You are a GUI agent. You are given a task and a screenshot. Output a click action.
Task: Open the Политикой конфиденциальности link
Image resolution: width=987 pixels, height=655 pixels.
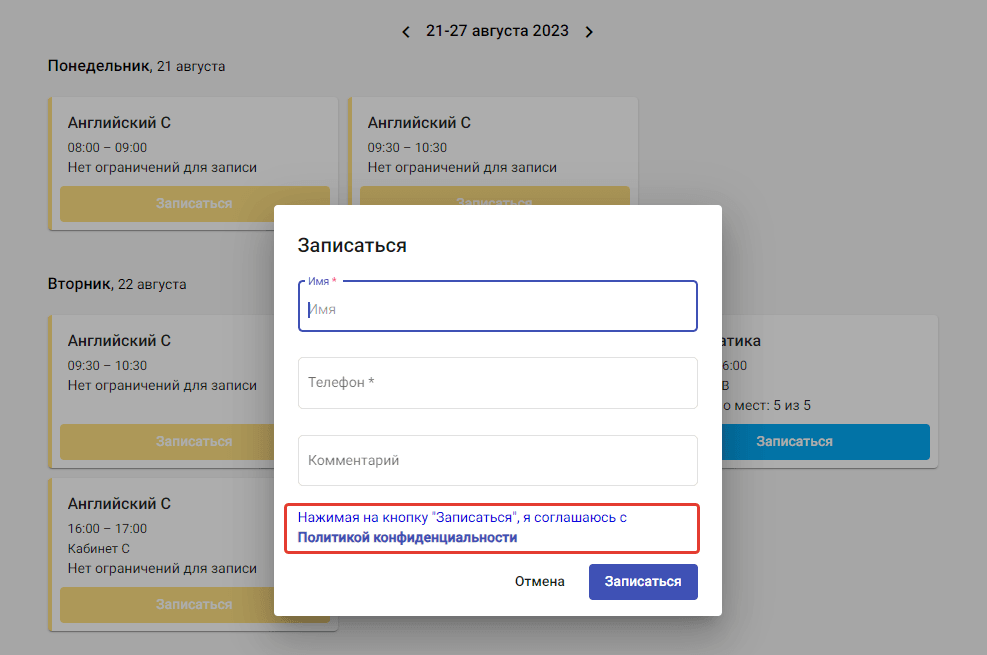(x=407, y=537)
